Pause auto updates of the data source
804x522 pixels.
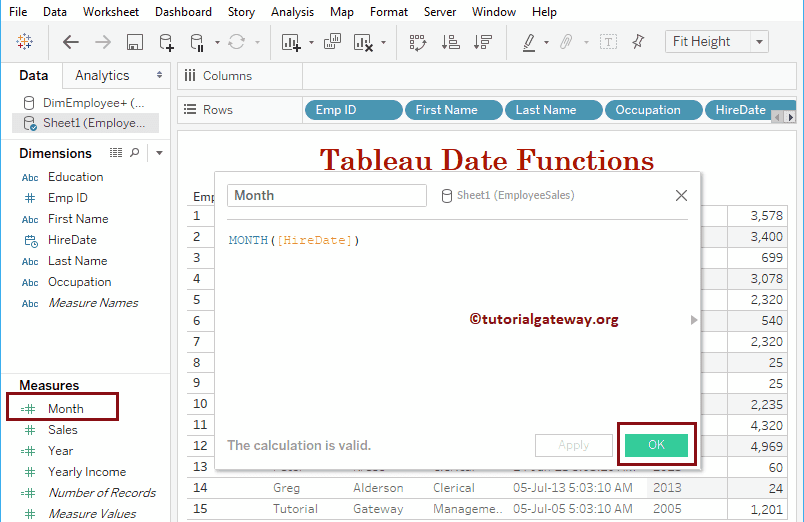pyautogui.click(x=197, y=42)
